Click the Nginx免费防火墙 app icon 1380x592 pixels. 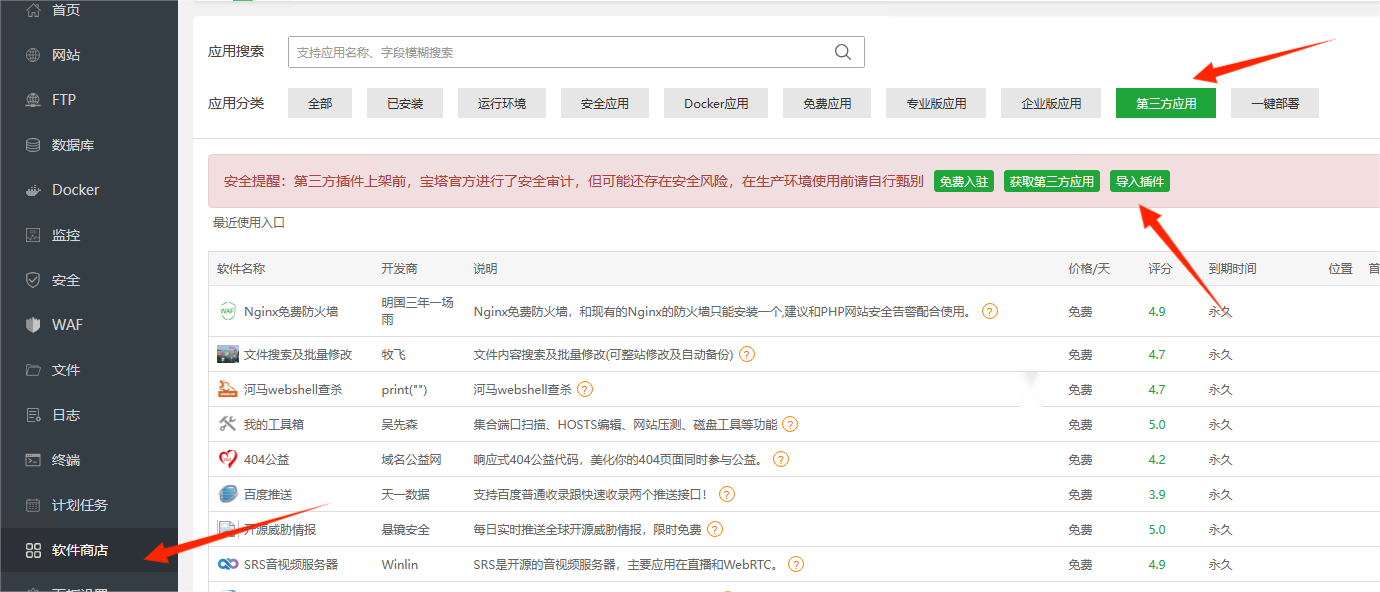coord(228,311)
